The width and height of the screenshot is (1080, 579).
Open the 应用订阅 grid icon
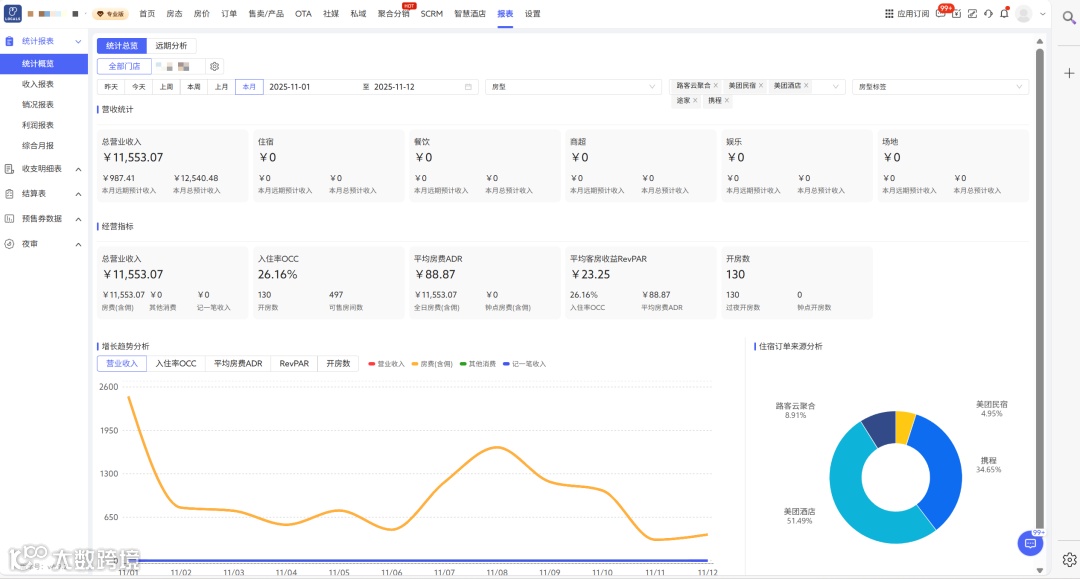889,14
